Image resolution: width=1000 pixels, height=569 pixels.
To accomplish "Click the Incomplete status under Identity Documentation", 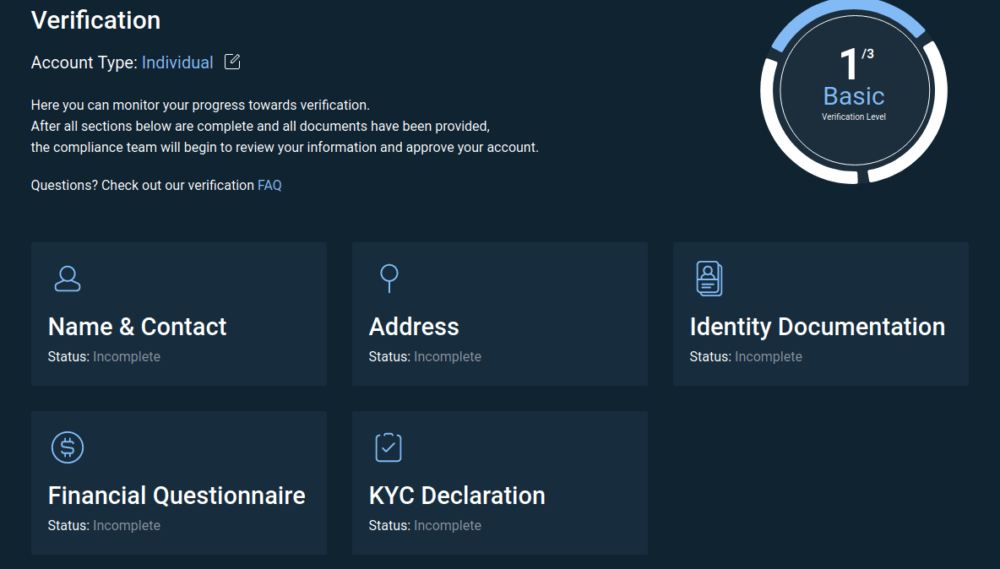I will pos(768,357).
